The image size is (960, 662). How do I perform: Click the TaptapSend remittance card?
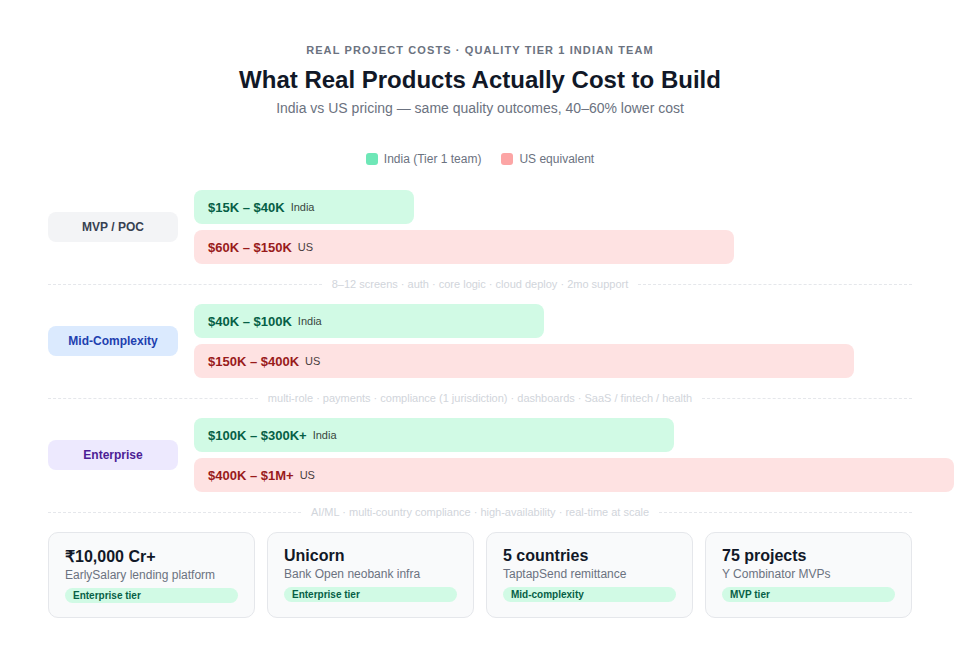pos(589,575)
